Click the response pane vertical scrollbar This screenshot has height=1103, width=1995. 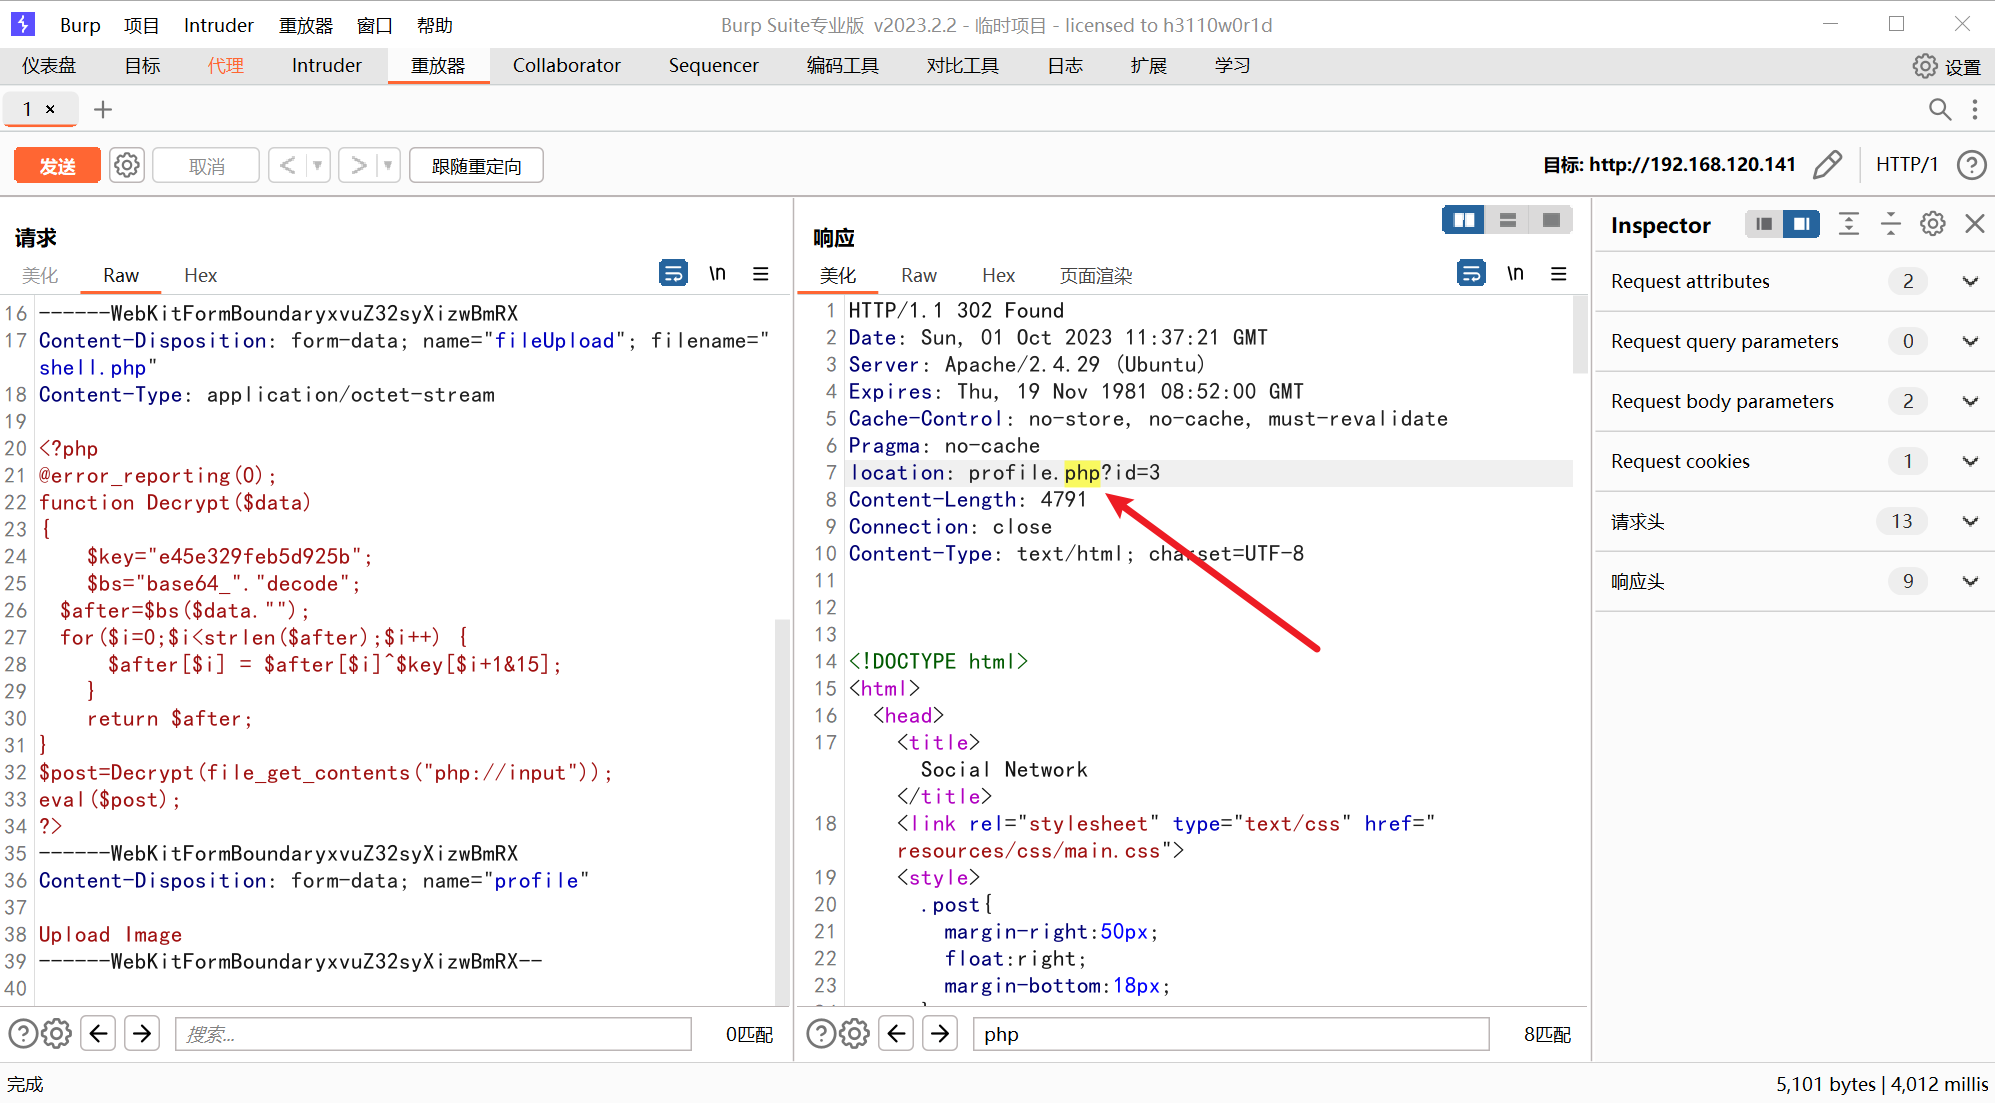[x=1580, y=334]
